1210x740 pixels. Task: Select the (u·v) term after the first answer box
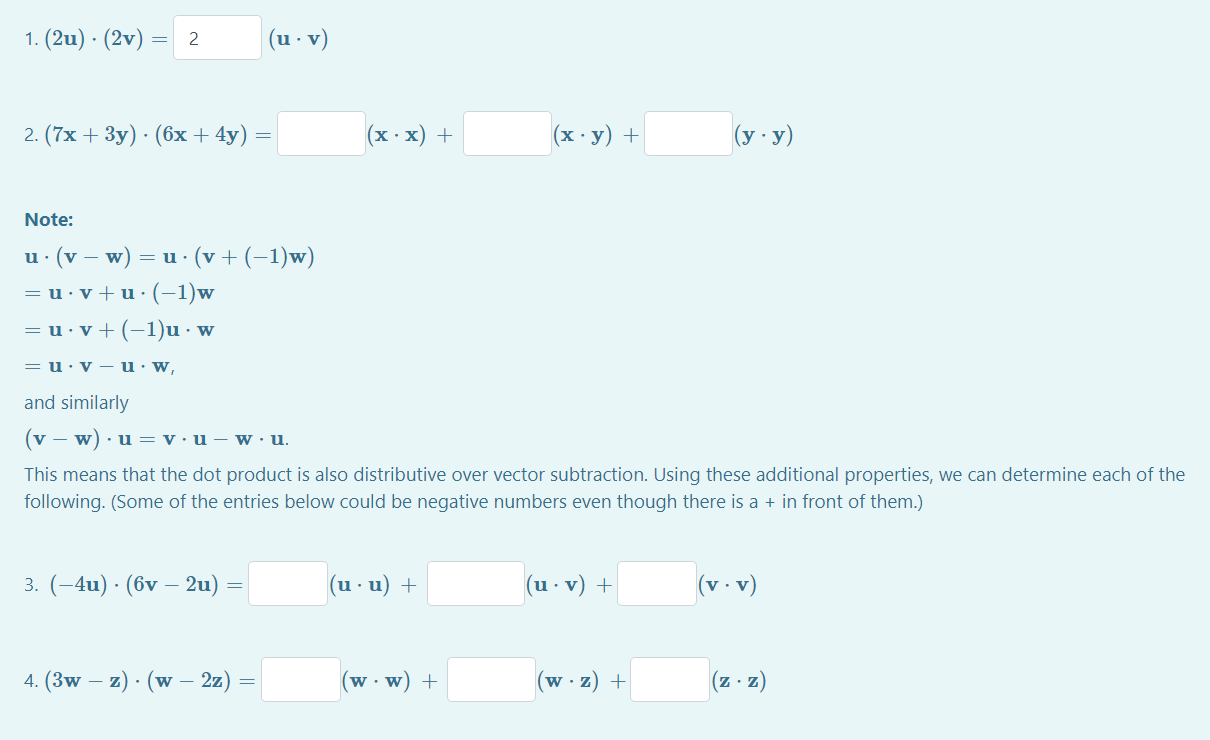tap(298, 37)
